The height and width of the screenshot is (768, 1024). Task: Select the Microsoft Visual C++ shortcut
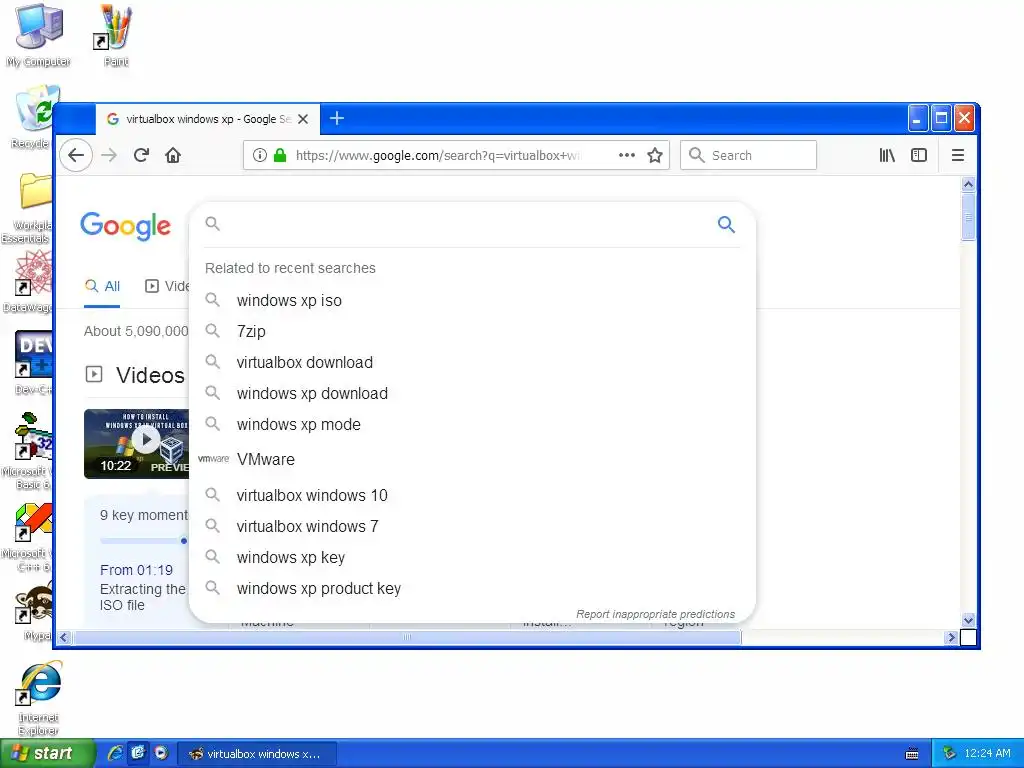(x=27, y=537)
